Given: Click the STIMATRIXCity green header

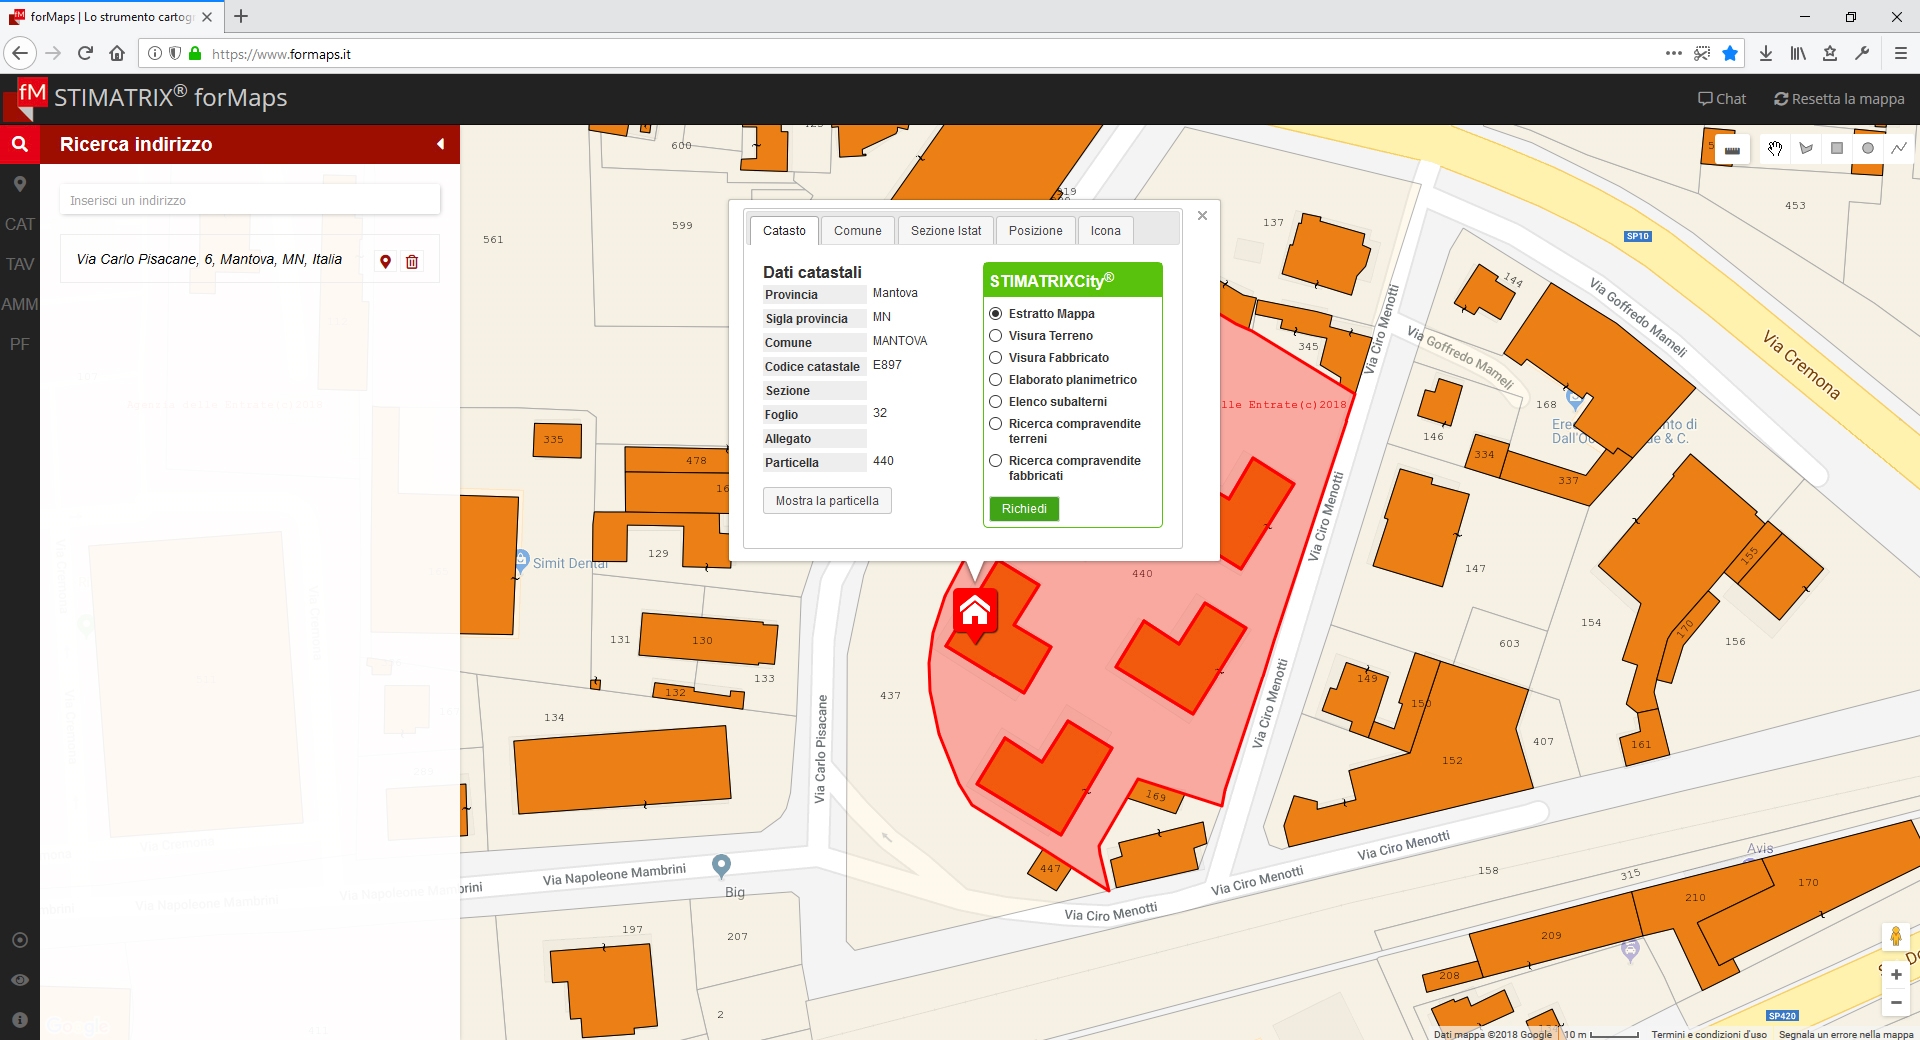Looking at the screenshot, I should click(1072, 280).
